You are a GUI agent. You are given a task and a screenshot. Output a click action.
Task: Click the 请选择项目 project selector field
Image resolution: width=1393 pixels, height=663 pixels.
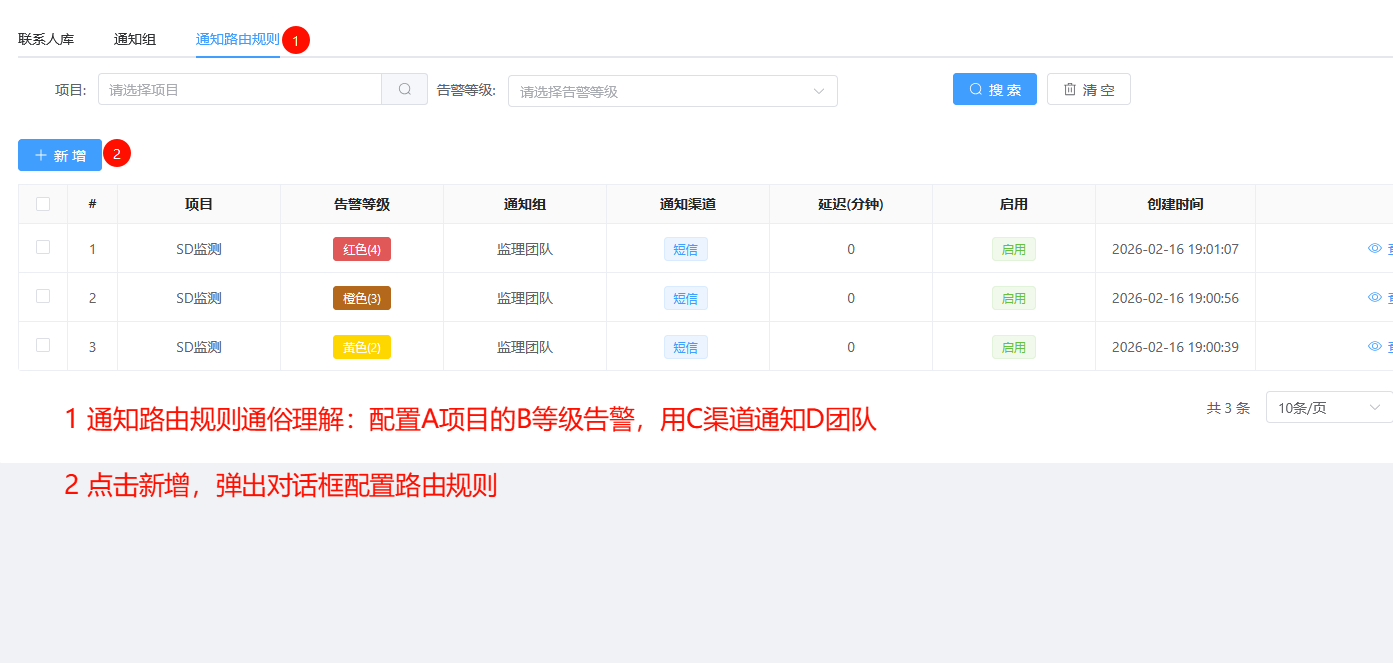click(x=240, y=89)
